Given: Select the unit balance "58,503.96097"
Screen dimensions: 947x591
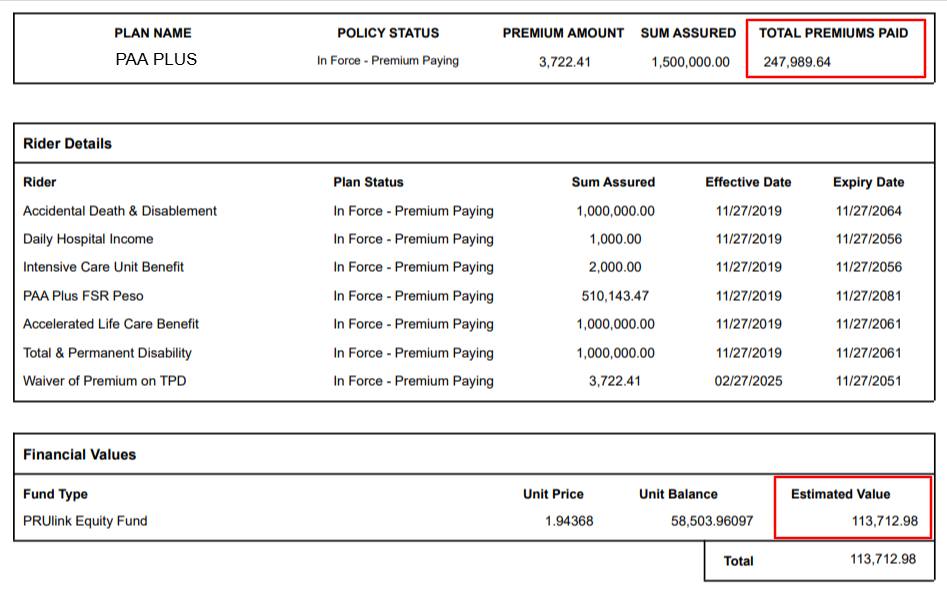Looking at the screenshot, I should pos(712,521).
